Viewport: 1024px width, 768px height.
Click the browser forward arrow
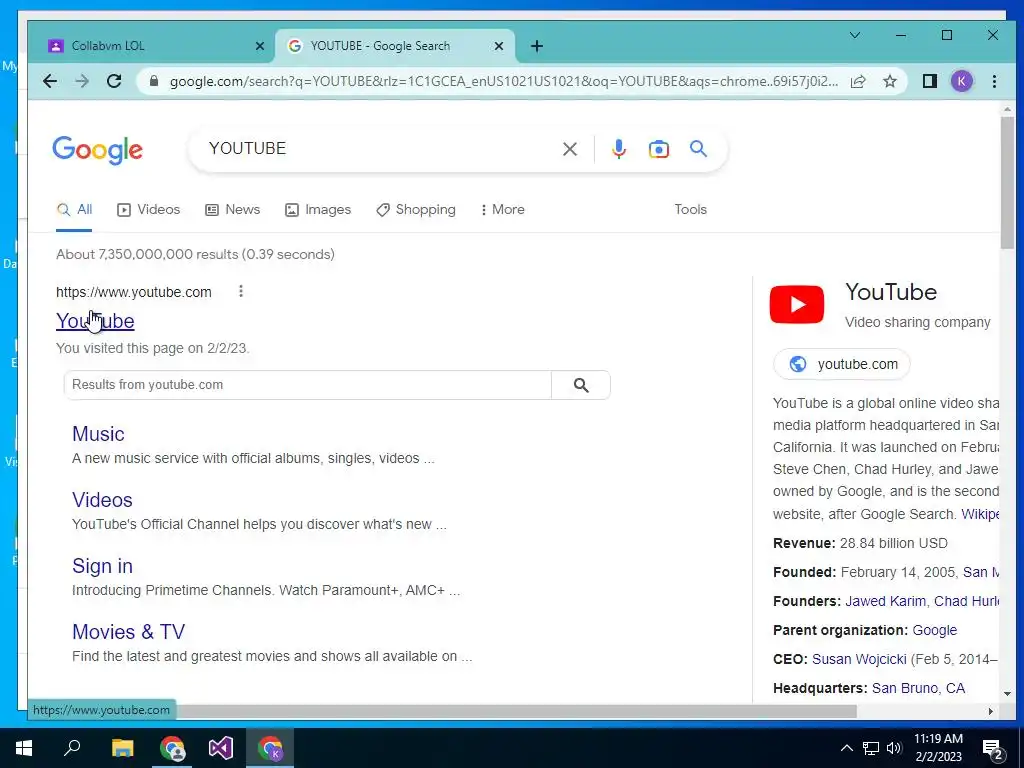click(x=82, y=81)
